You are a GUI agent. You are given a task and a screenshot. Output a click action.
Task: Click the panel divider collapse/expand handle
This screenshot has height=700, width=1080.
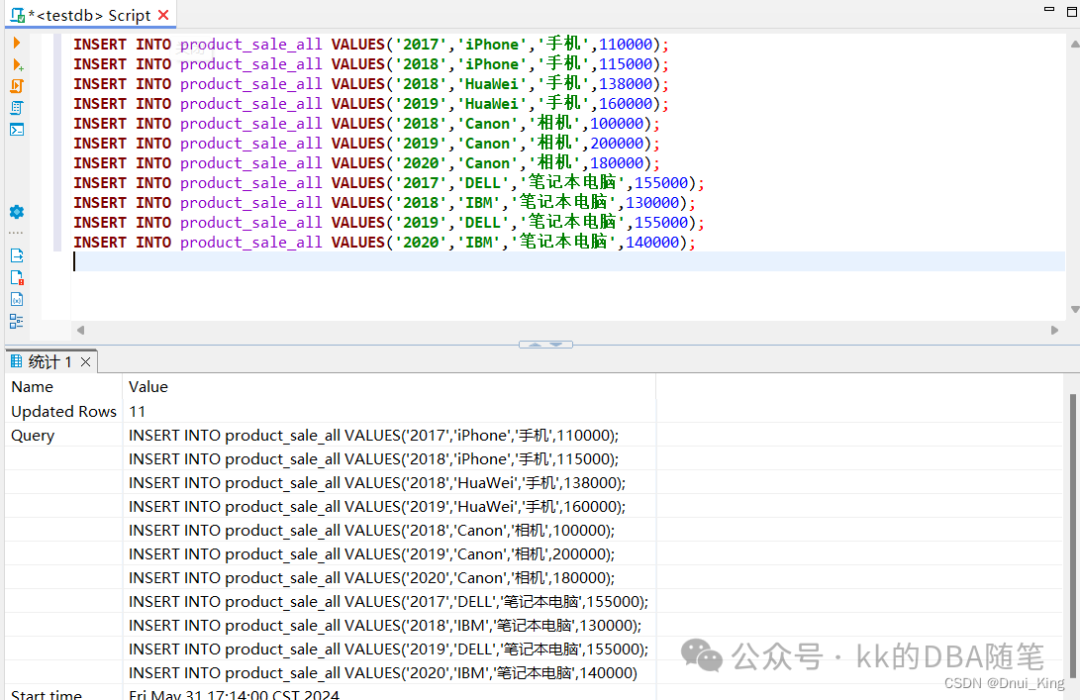tap(546, 344)
